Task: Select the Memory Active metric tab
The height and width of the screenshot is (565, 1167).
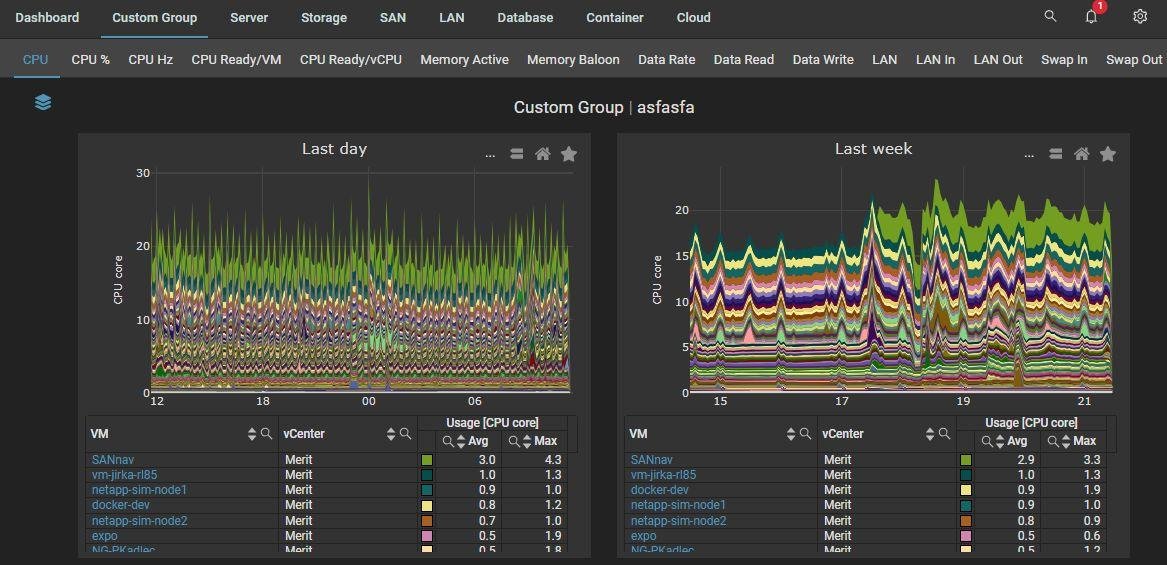Action: click(464, 60)
